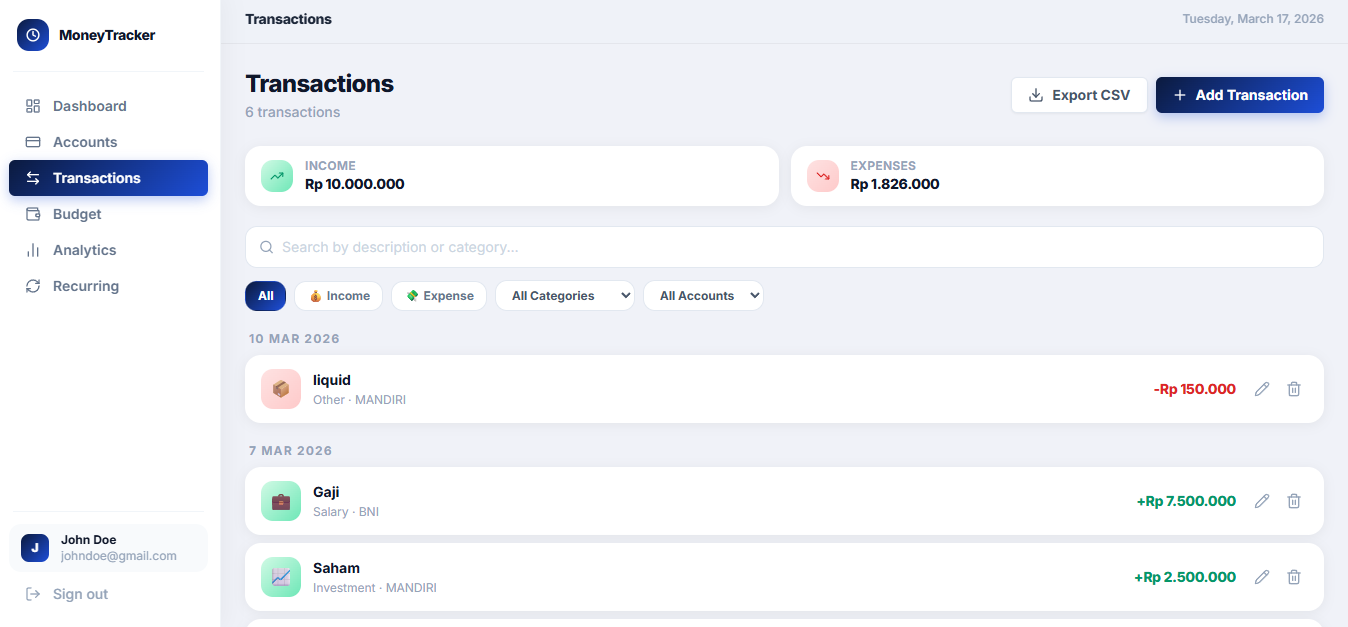This screenshot has width=1348, height=627.
Task: Open the All Categories dropdown
Action: point(565,296)
